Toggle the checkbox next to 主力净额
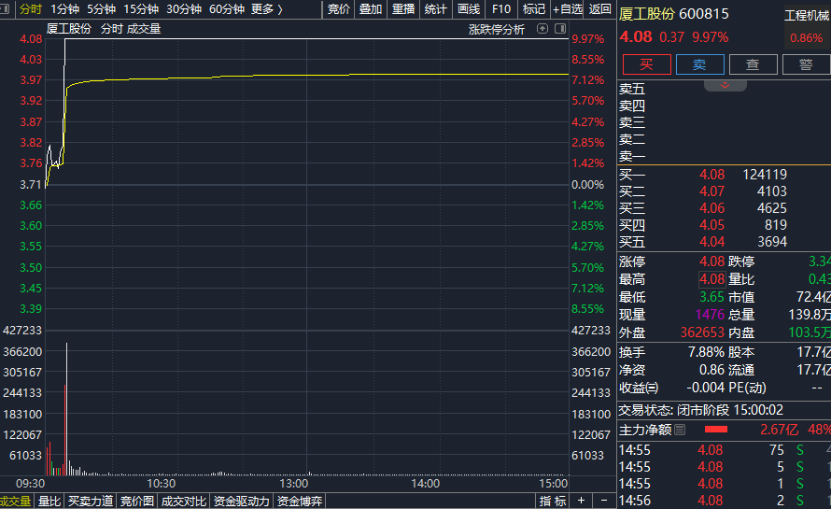Image resolution: width=831 pixels, height=509 pixels. [680, 430]
